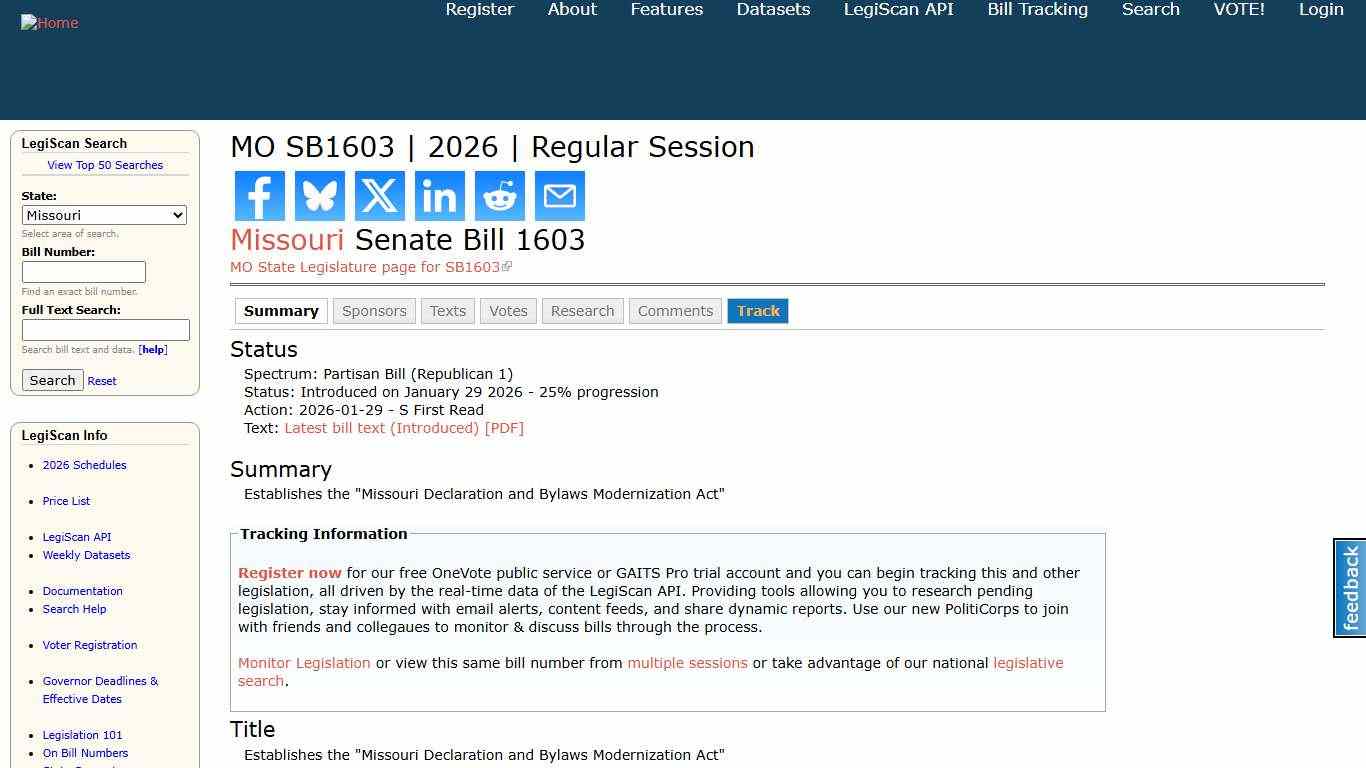Open the Bill Tracking menu
Viewport: 1366px width, 768px height.
point(1037,10)
